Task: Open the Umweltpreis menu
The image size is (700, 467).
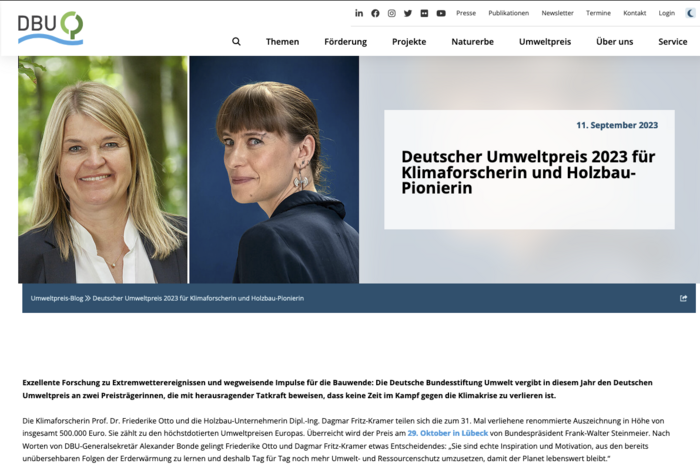Action: pos(545,42)
